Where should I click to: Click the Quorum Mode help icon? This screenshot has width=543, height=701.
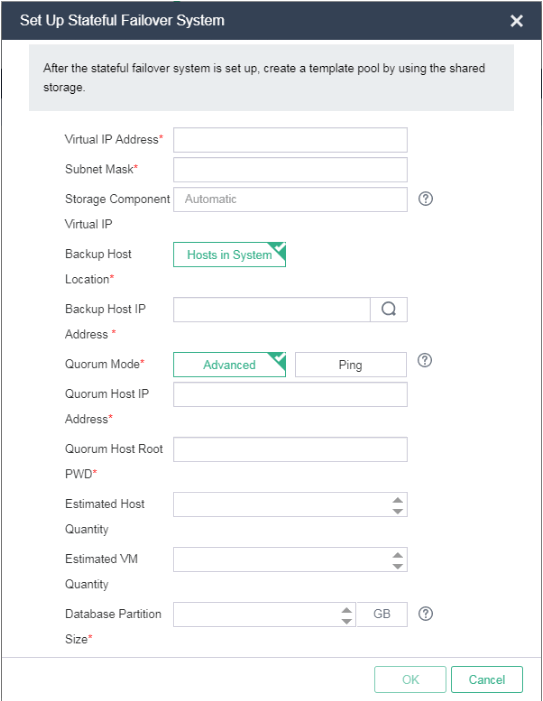tap(425, 360)
